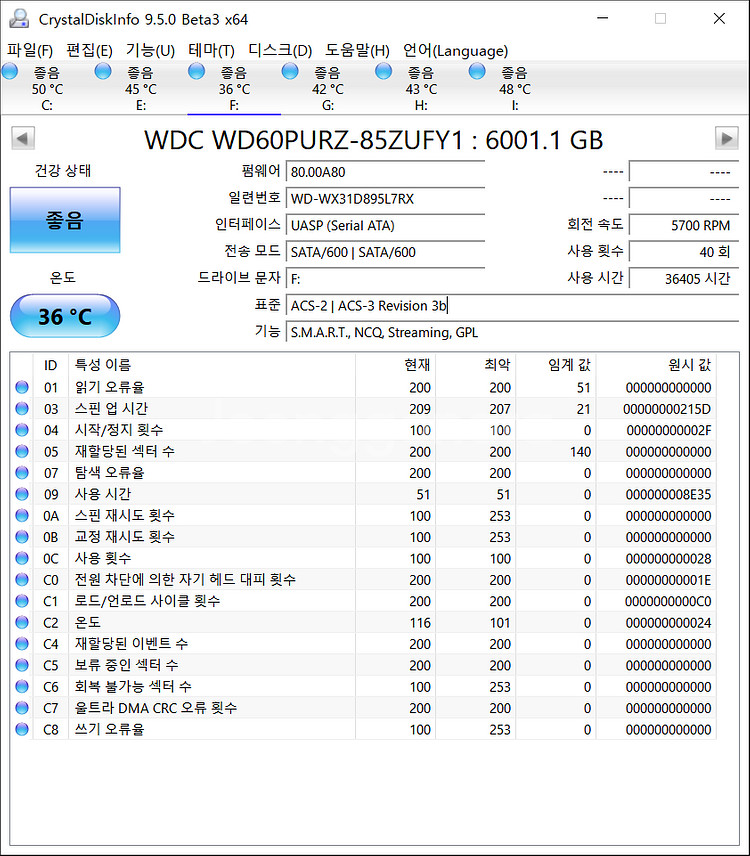The image size is (750, 856).
Task: Open the 언어(Language) menu
Action: (455, 51)
